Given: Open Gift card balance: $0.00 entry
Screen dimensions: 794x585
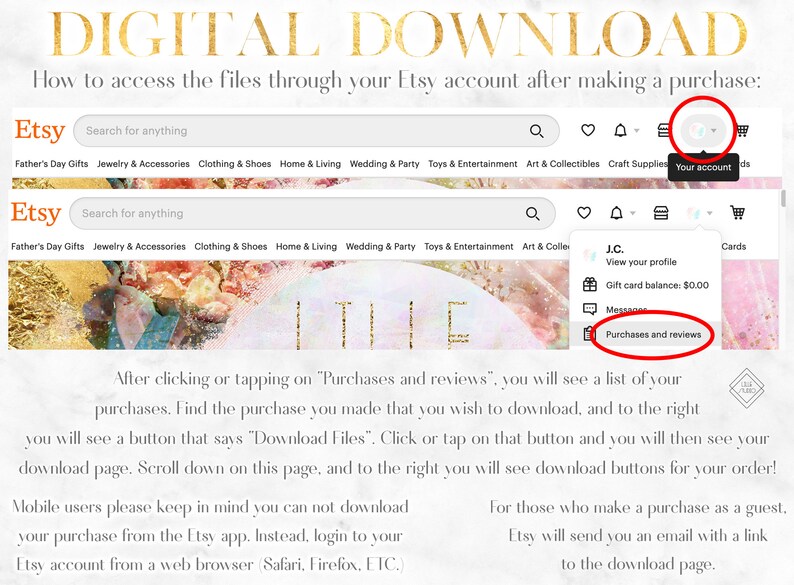Looking at the screenshot, I should [x=645, y=285].
